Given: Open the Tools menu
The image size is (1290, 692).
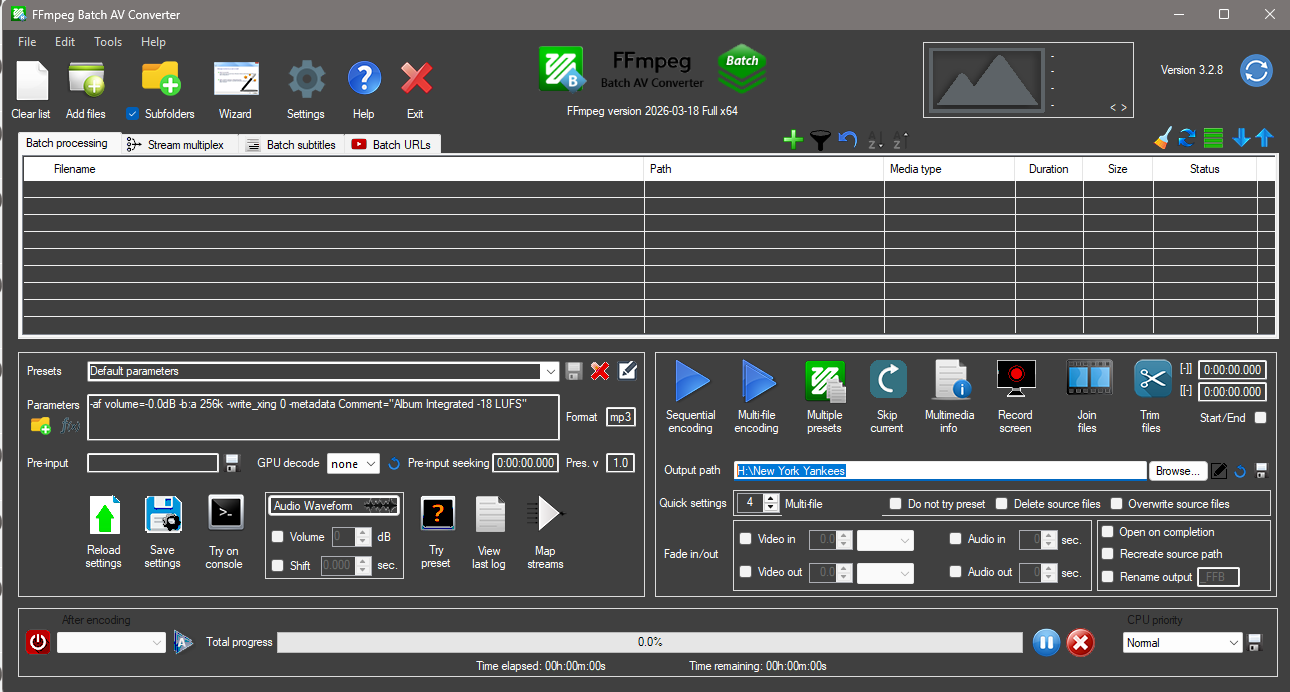Looking at the screenshot, I should pyautogui.click(x=108, y=42).
